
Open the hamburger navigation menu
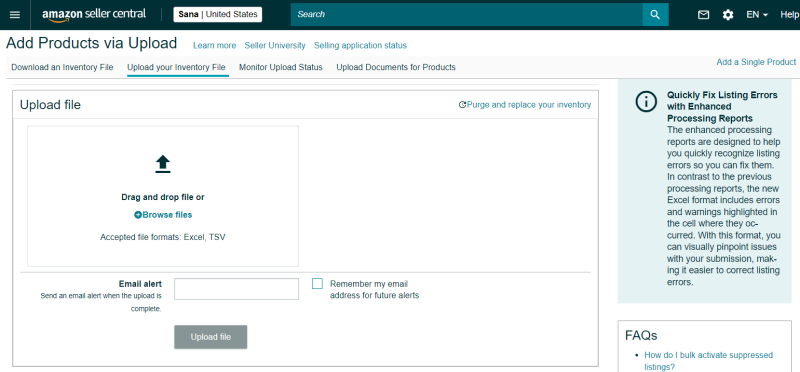click(15, 15)
